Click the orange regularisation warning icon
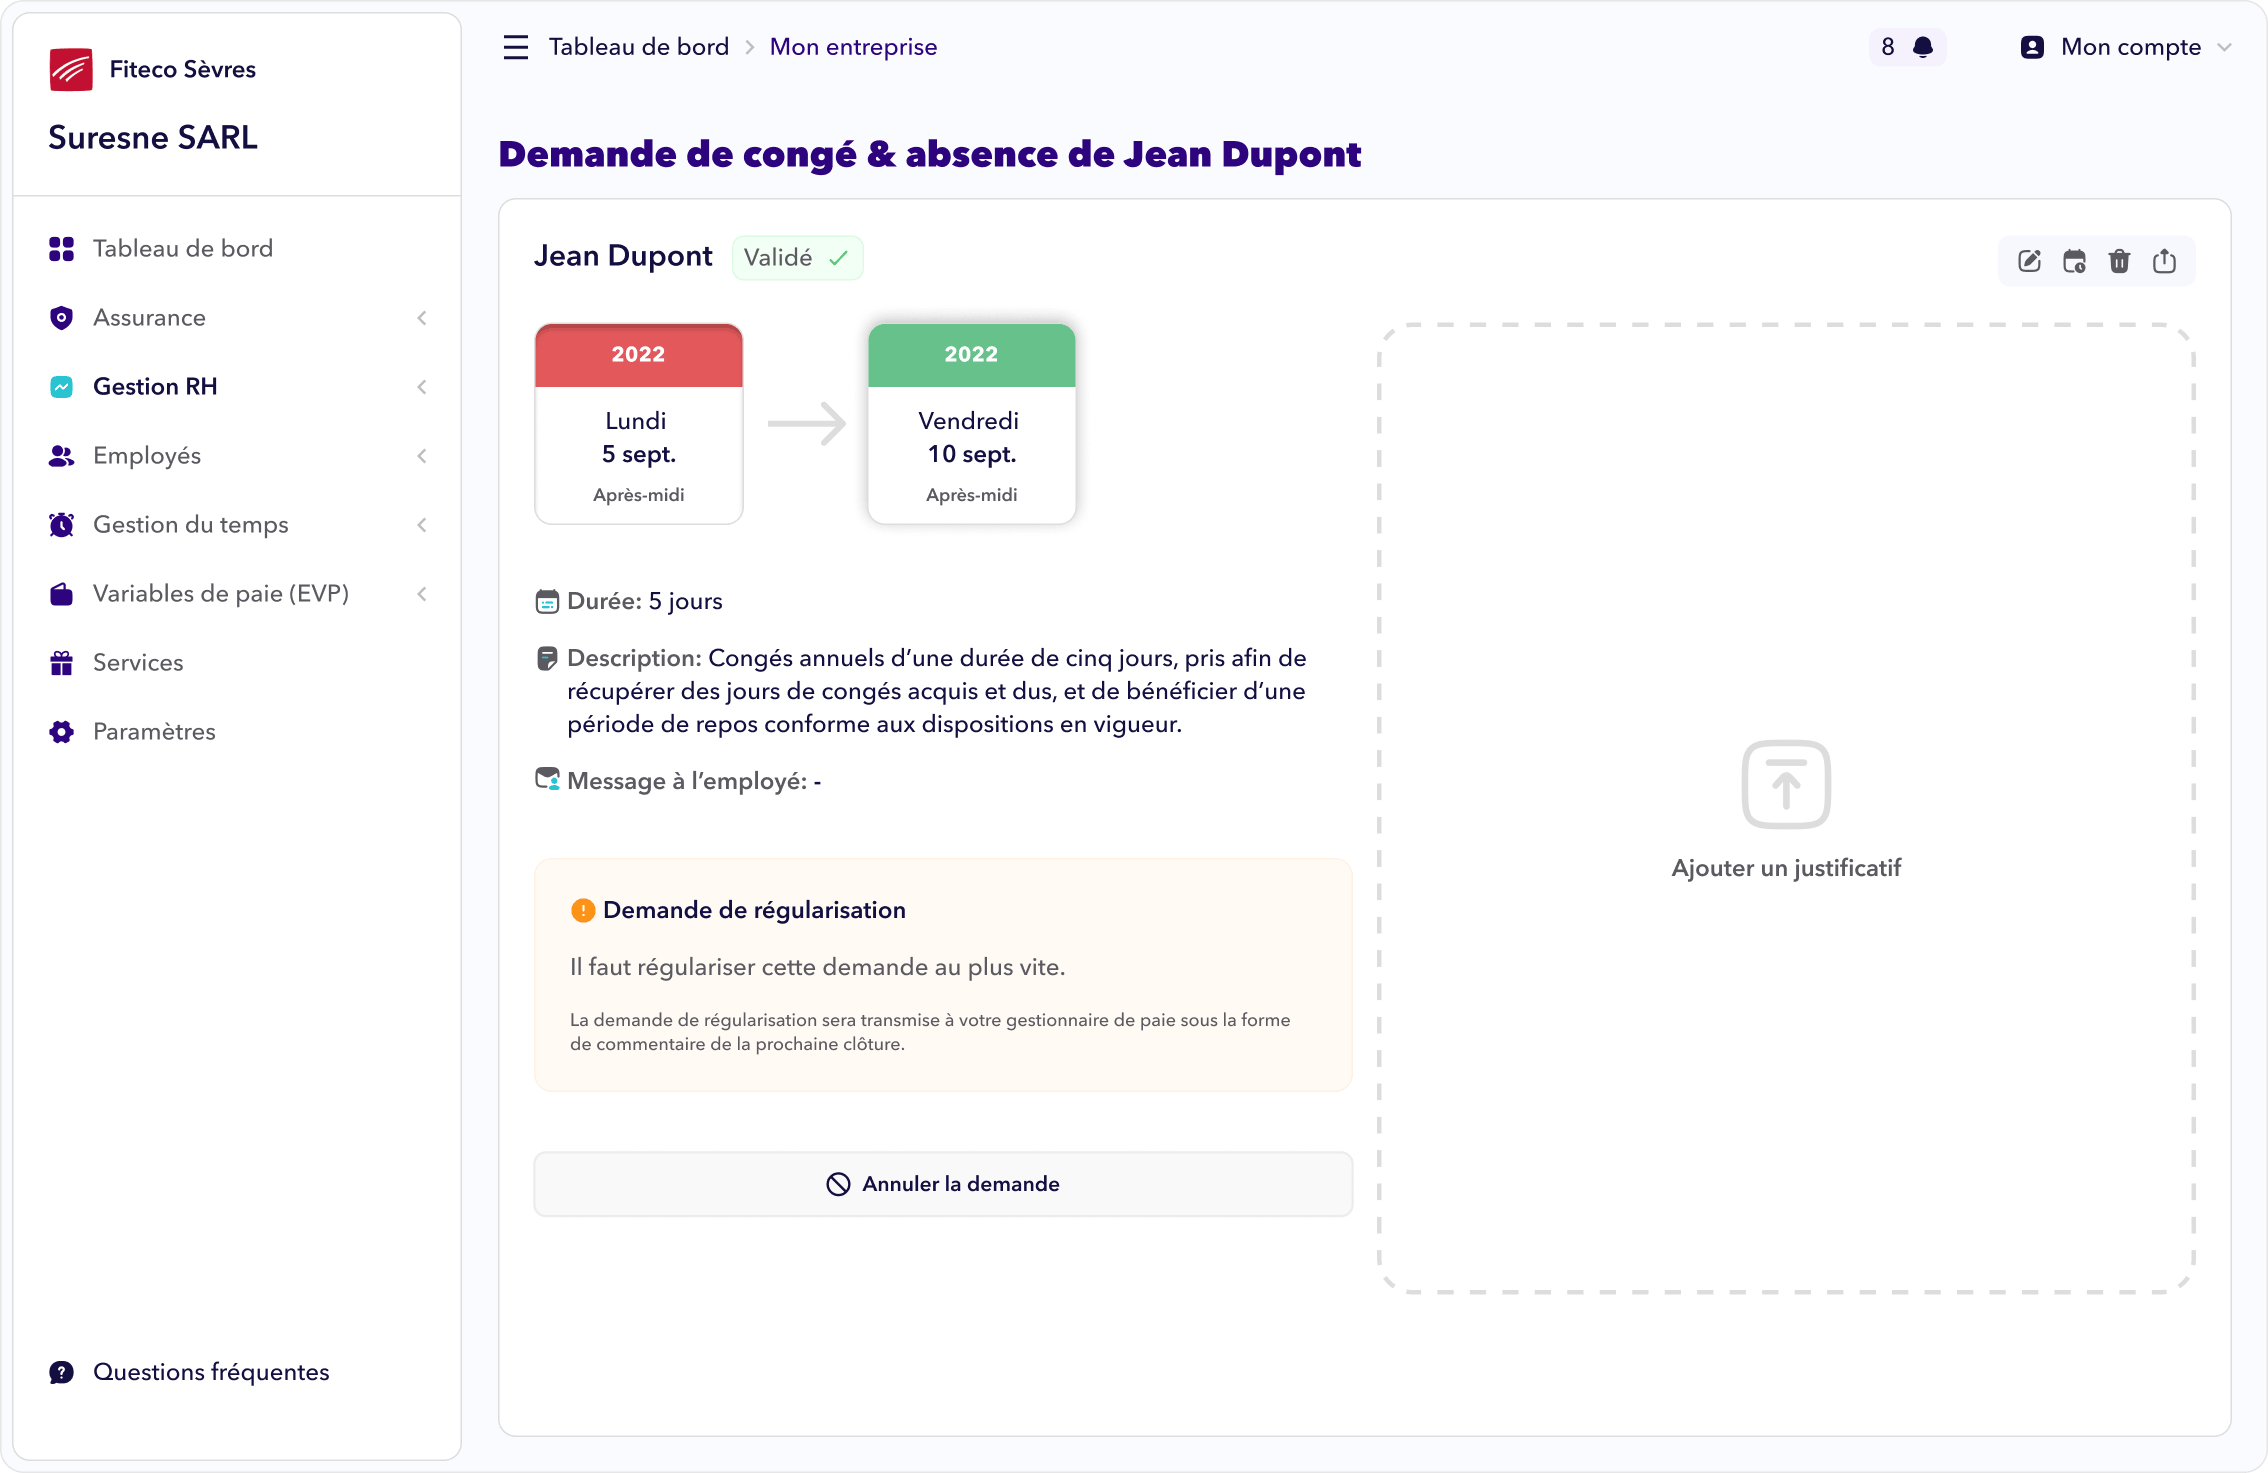This screenshot has height=1473, width=2268. click(582, 910)
